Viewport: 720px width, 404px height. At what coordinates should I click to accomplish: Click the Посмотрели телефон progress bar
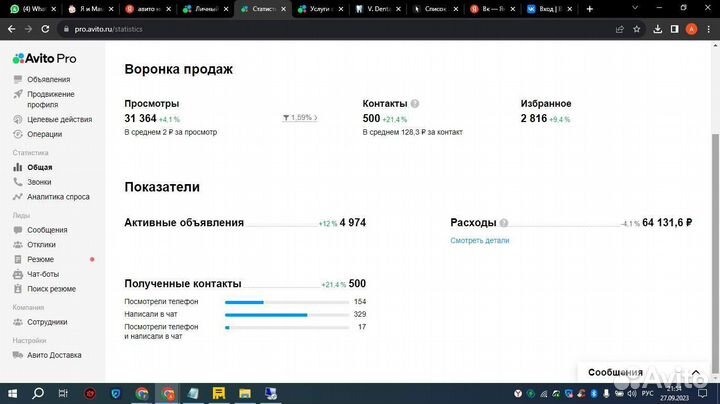click(x=287, y=302)
